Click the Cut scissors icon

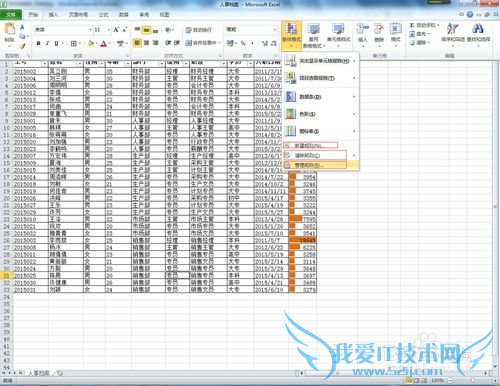coord(22,27)
